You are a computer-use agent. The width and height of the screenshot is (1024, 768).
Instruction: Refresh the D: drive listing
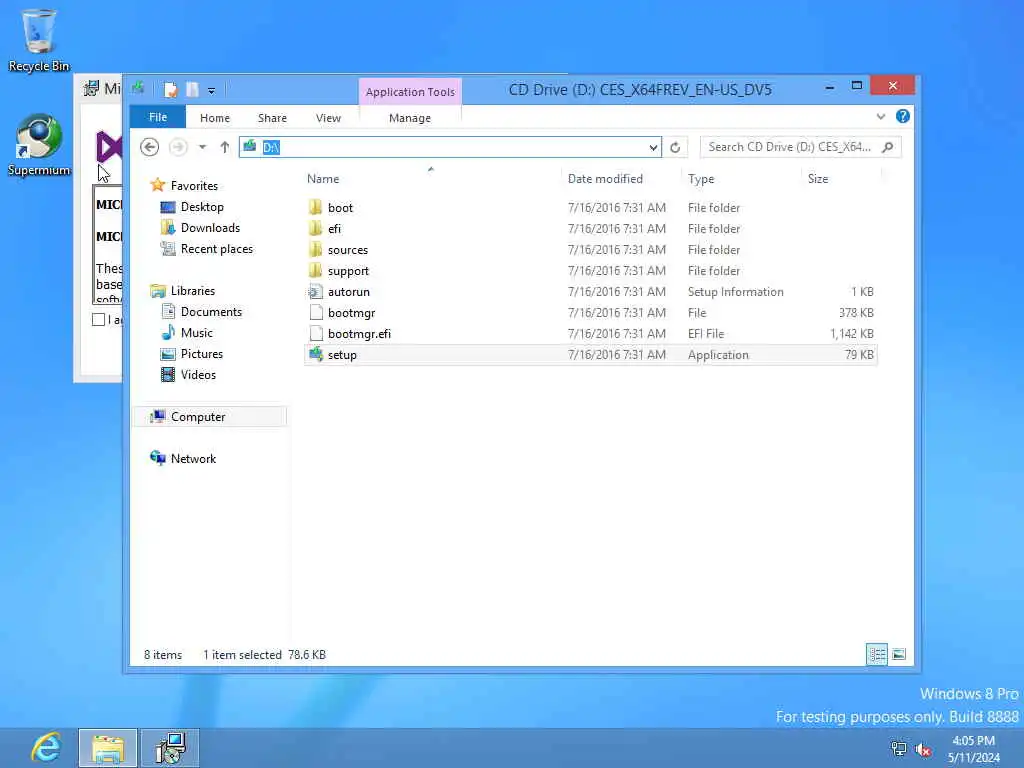tap(675, 148)
